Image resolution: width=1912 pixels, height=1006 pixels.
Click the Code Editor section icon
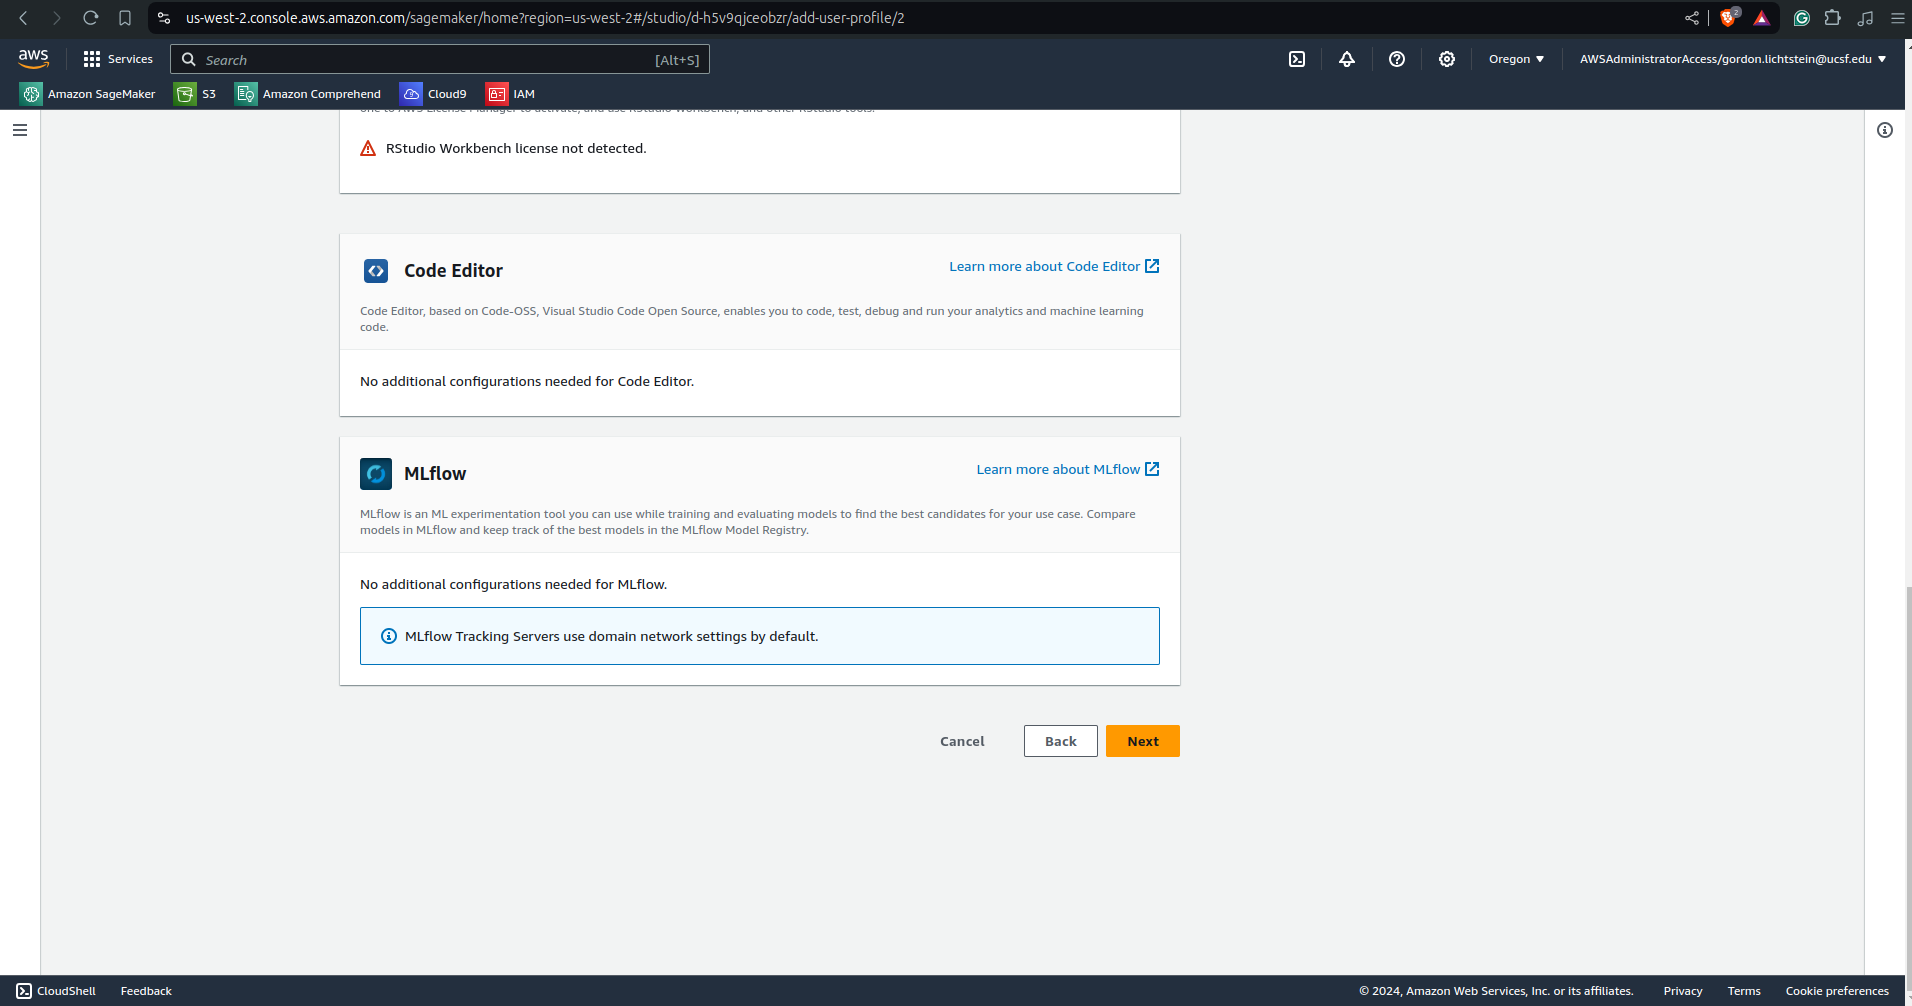[x=376, y=271]
